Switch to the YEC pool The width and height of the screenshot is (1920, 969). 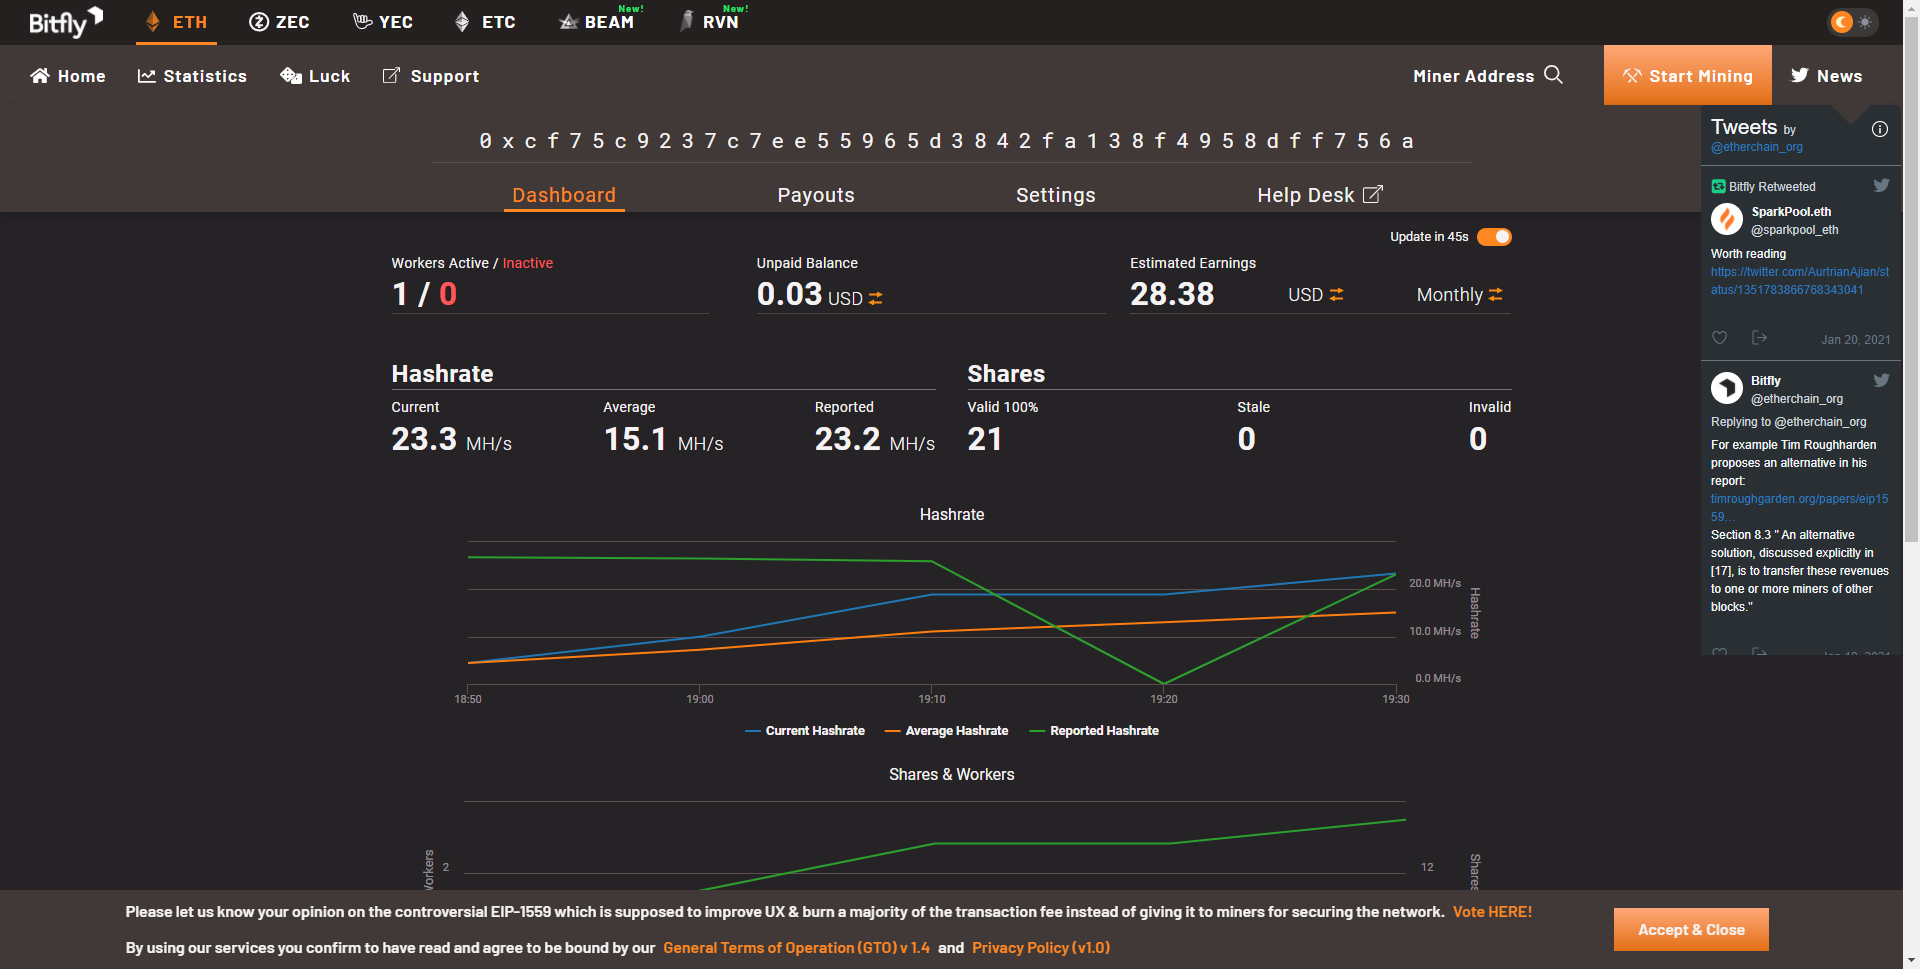pos(383,22)
